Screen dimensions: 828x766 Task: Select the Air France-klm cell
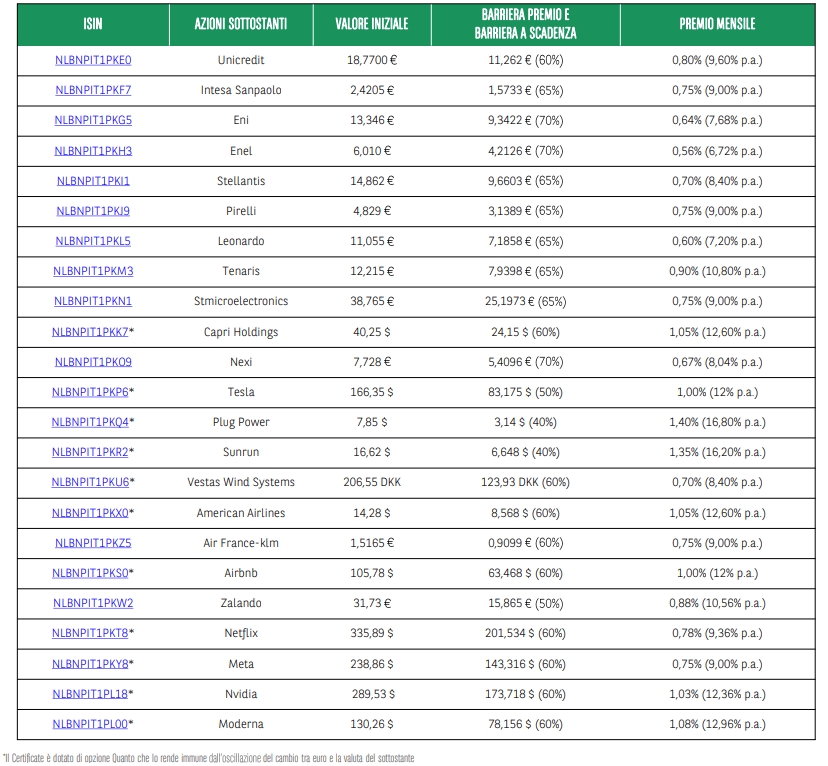tap(241, 543)
